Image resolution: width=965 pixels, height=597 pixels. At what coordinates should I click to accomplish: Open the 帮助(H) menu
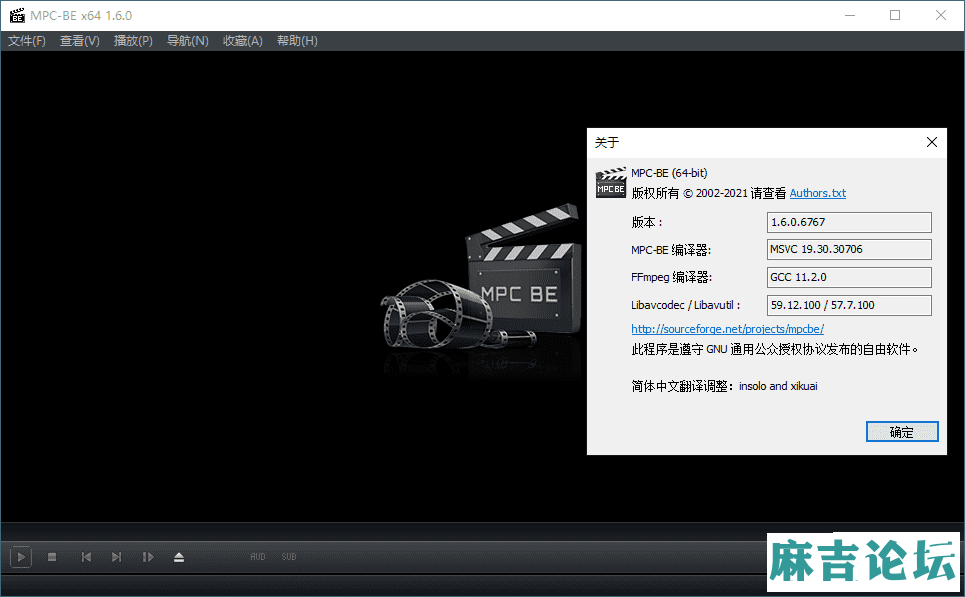pyautogui.click(x=297, y=41)
